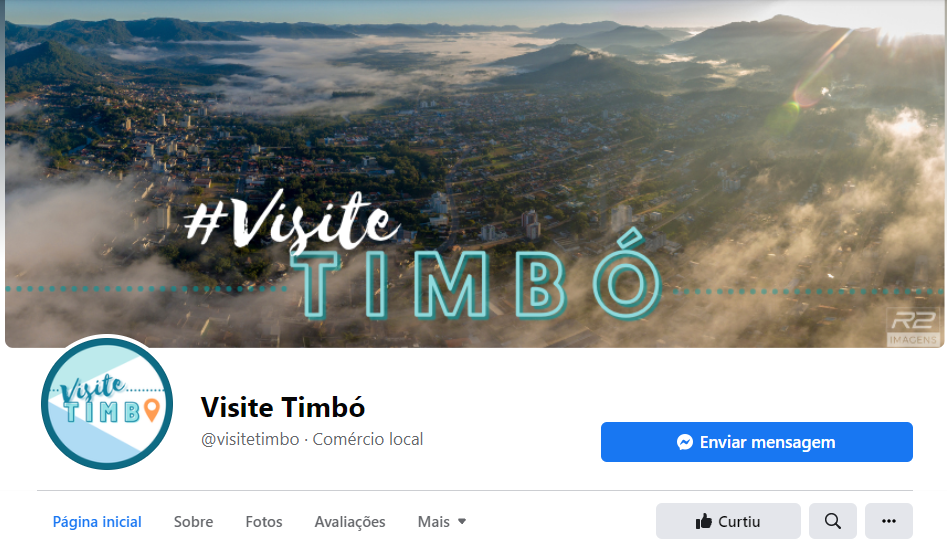Click the orange location pin in logo
This screenshot has height=546, width=947.
coord(152,410)
